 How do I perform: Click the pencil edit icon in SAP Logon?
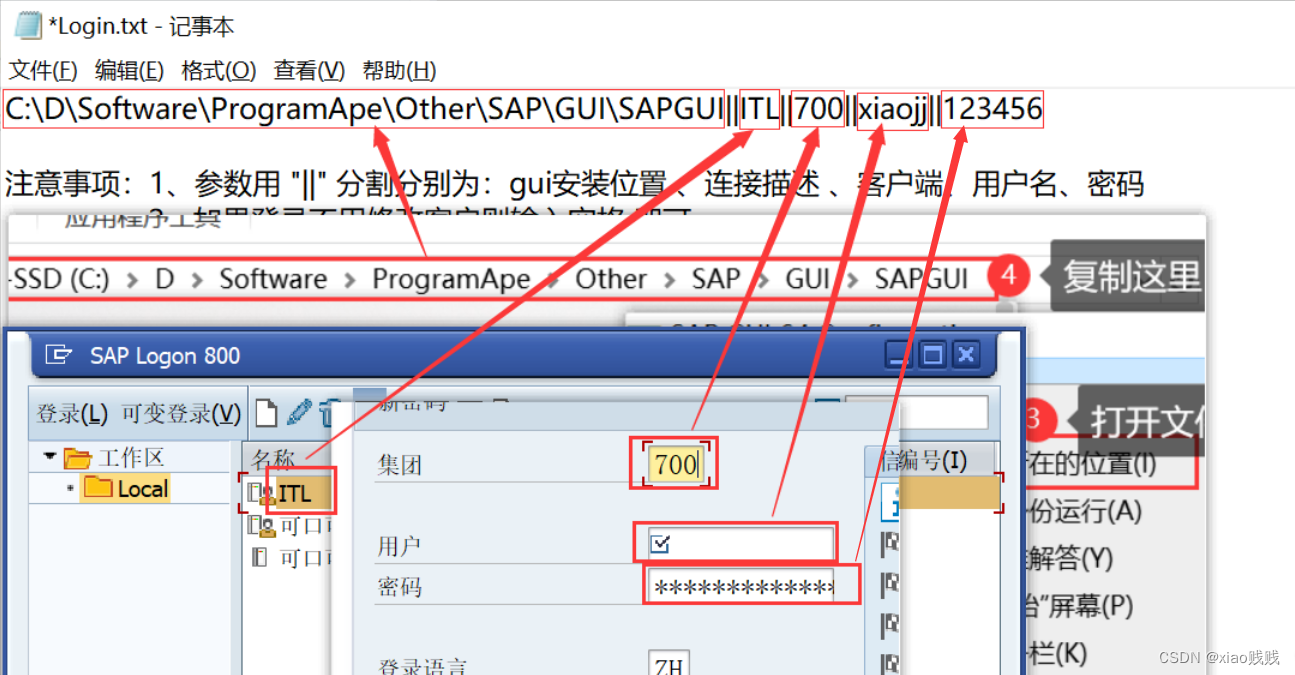click(298, 412)
